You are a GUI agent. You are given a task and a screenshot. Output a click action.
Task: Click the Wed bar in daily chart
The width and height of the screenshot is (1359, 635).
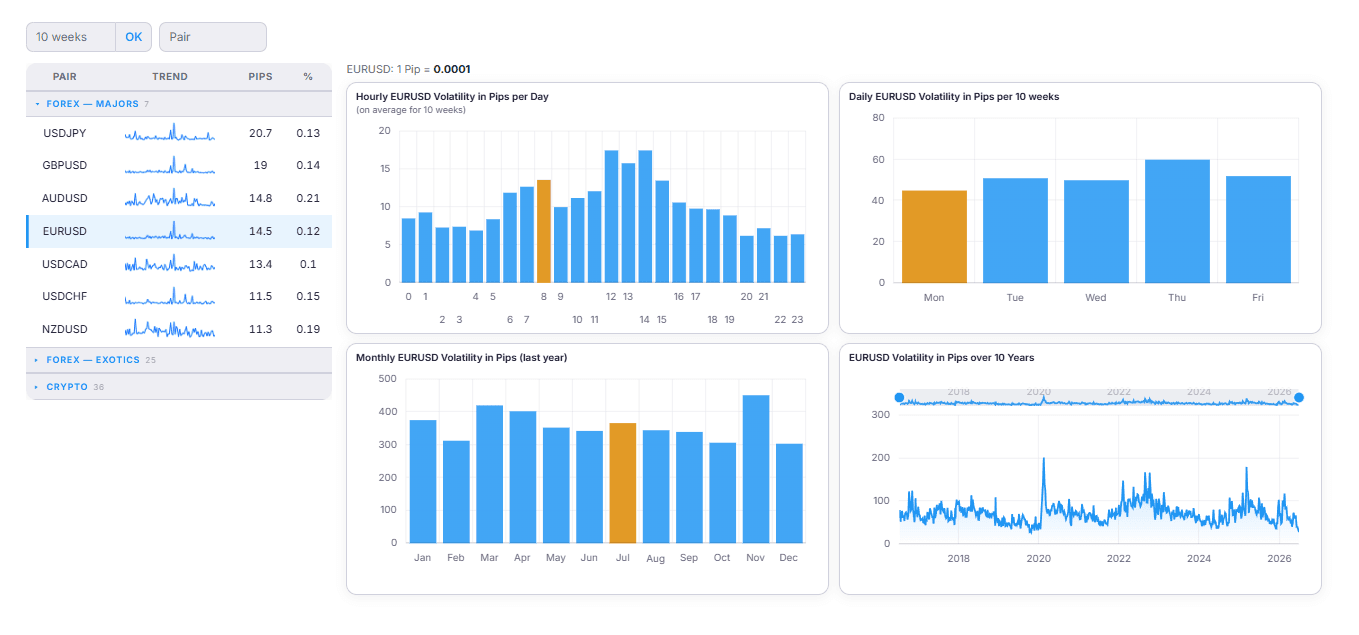point(1096,231)
